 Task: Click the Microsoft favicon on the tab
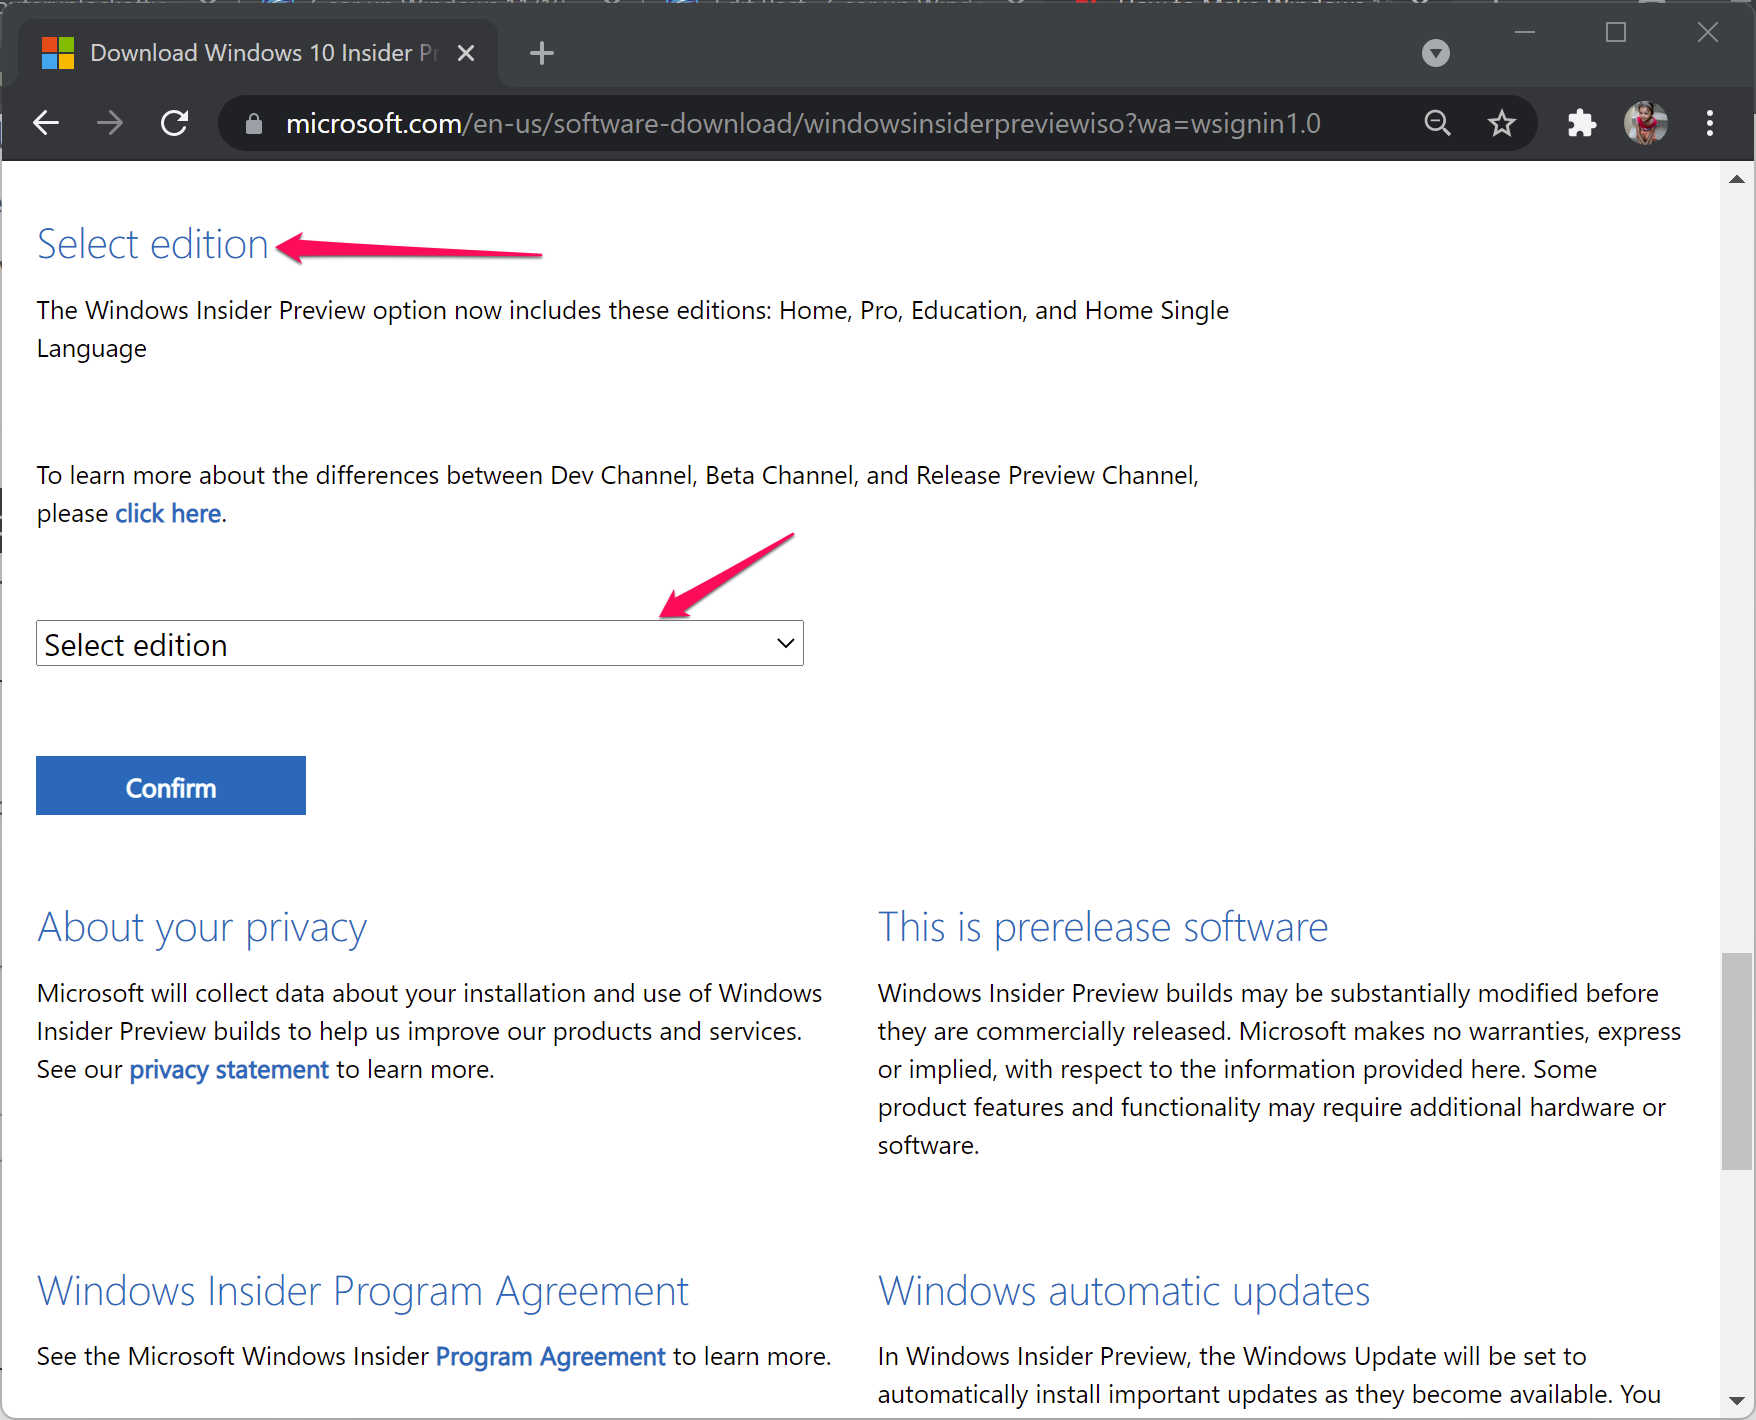(58, 53)
